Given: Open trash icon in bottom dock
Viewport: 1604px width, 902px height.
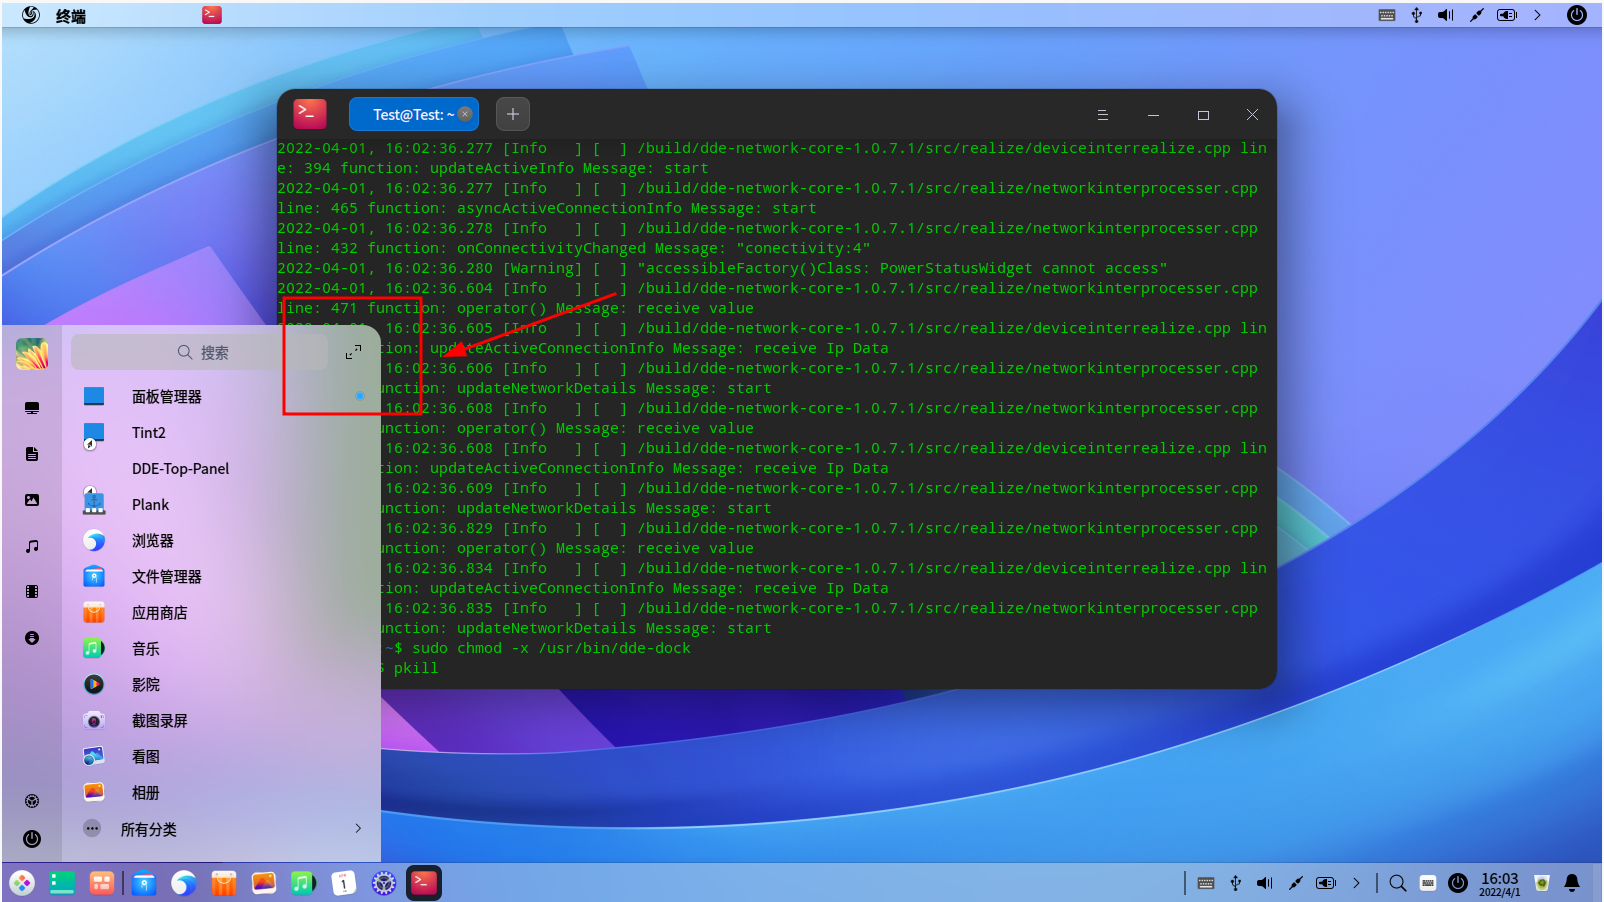Looking at the screenshot, I should coord(1542,883).
